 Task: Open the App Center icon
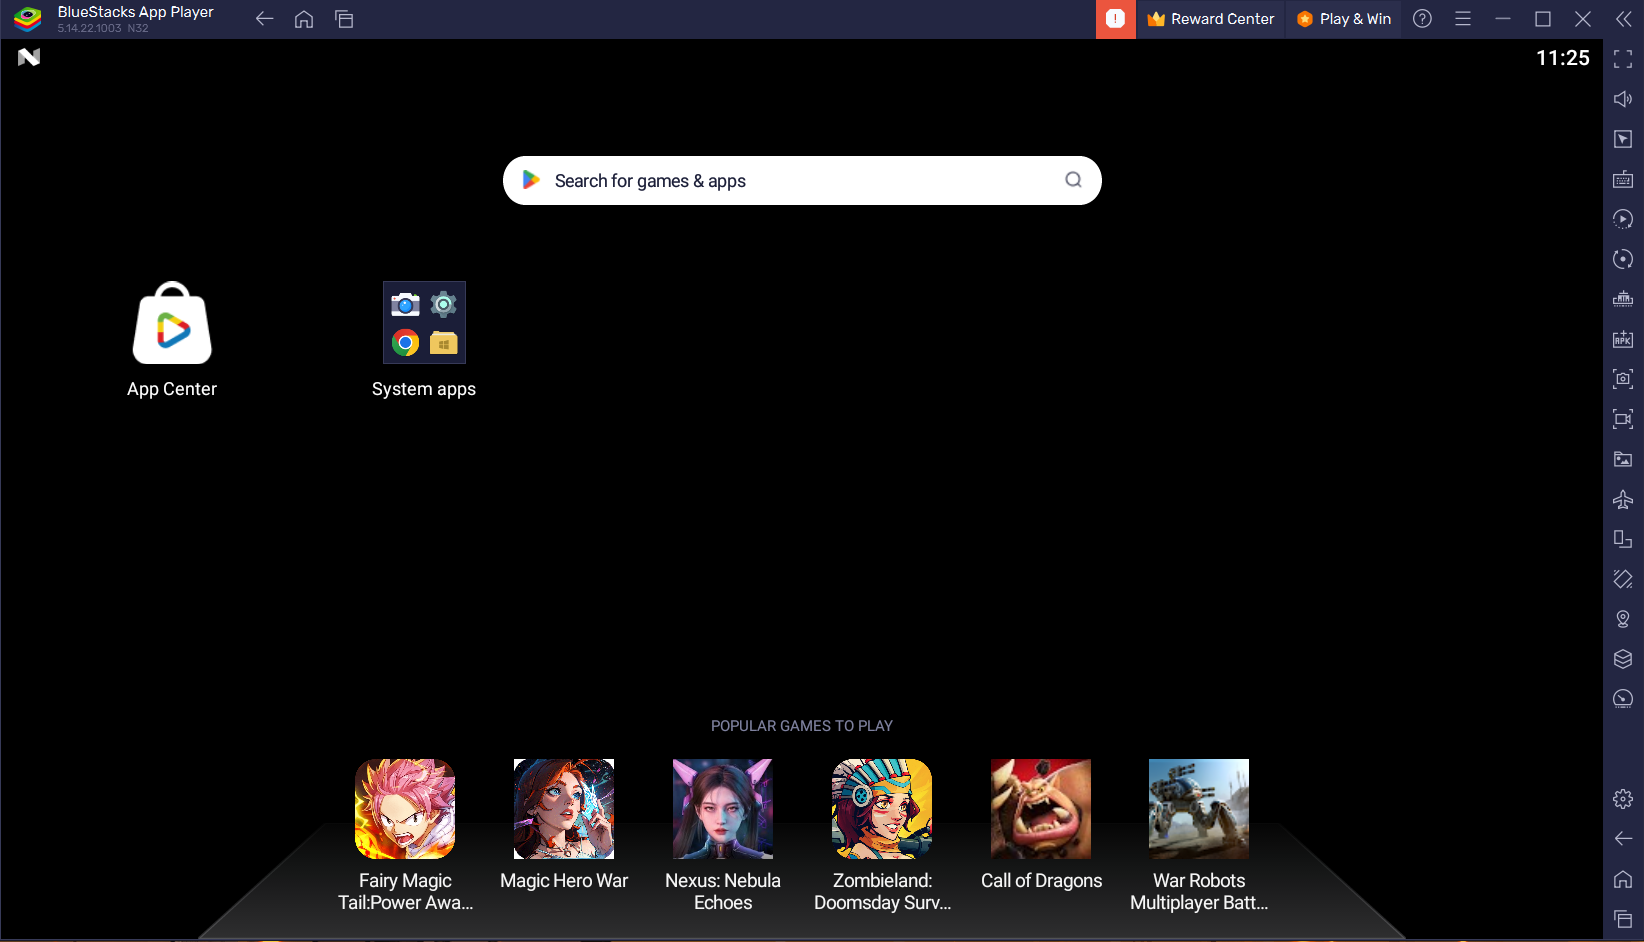[x=172, y=323]
